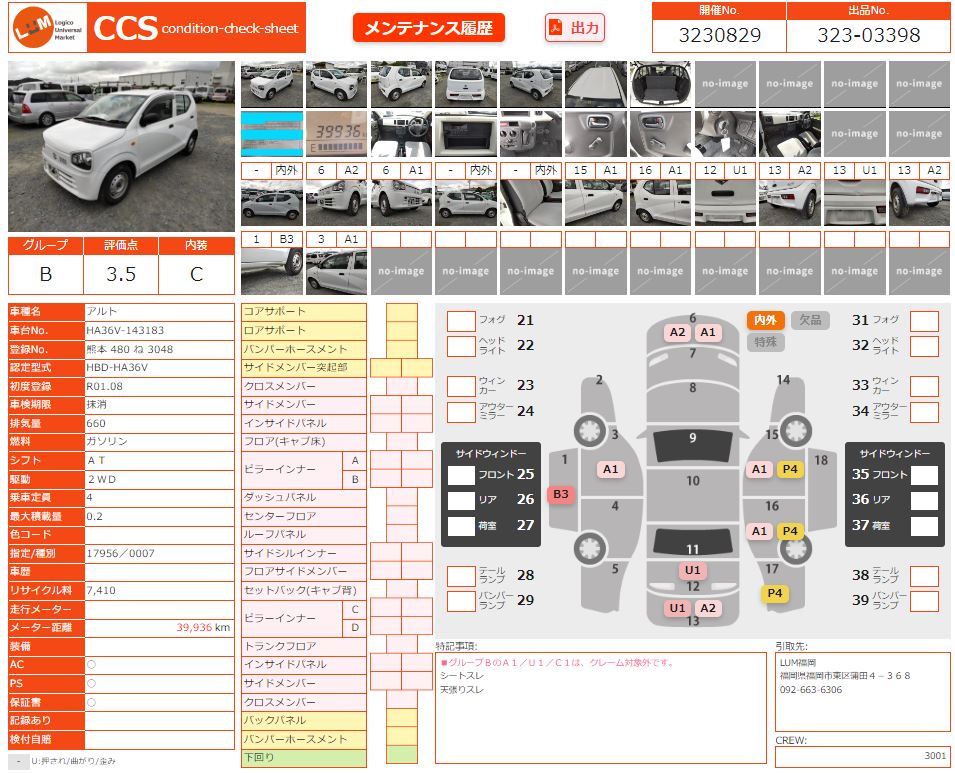Check the left フォグ 21 checkbox
Image resolution: width=955 pixels, height=773 pixels.
(x=461, y=321)
